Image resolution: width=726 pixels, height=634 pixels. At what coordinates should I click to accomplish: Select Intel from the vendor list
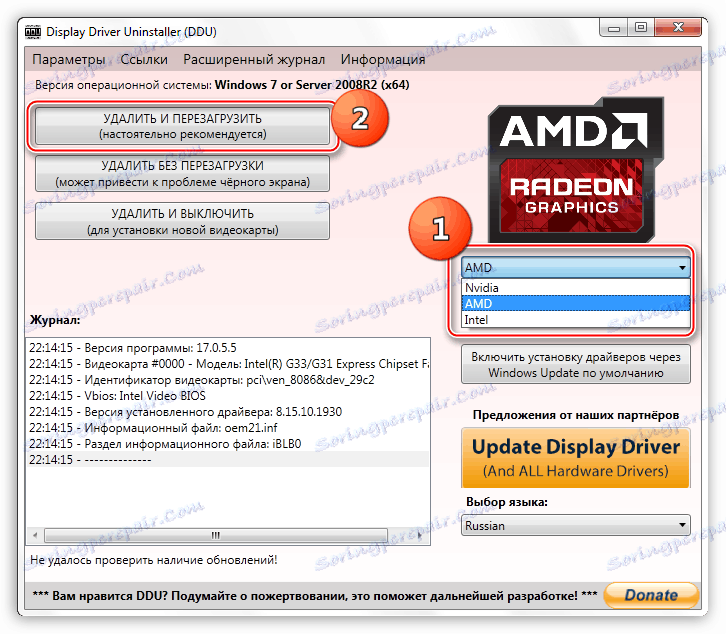click(576, 320)
